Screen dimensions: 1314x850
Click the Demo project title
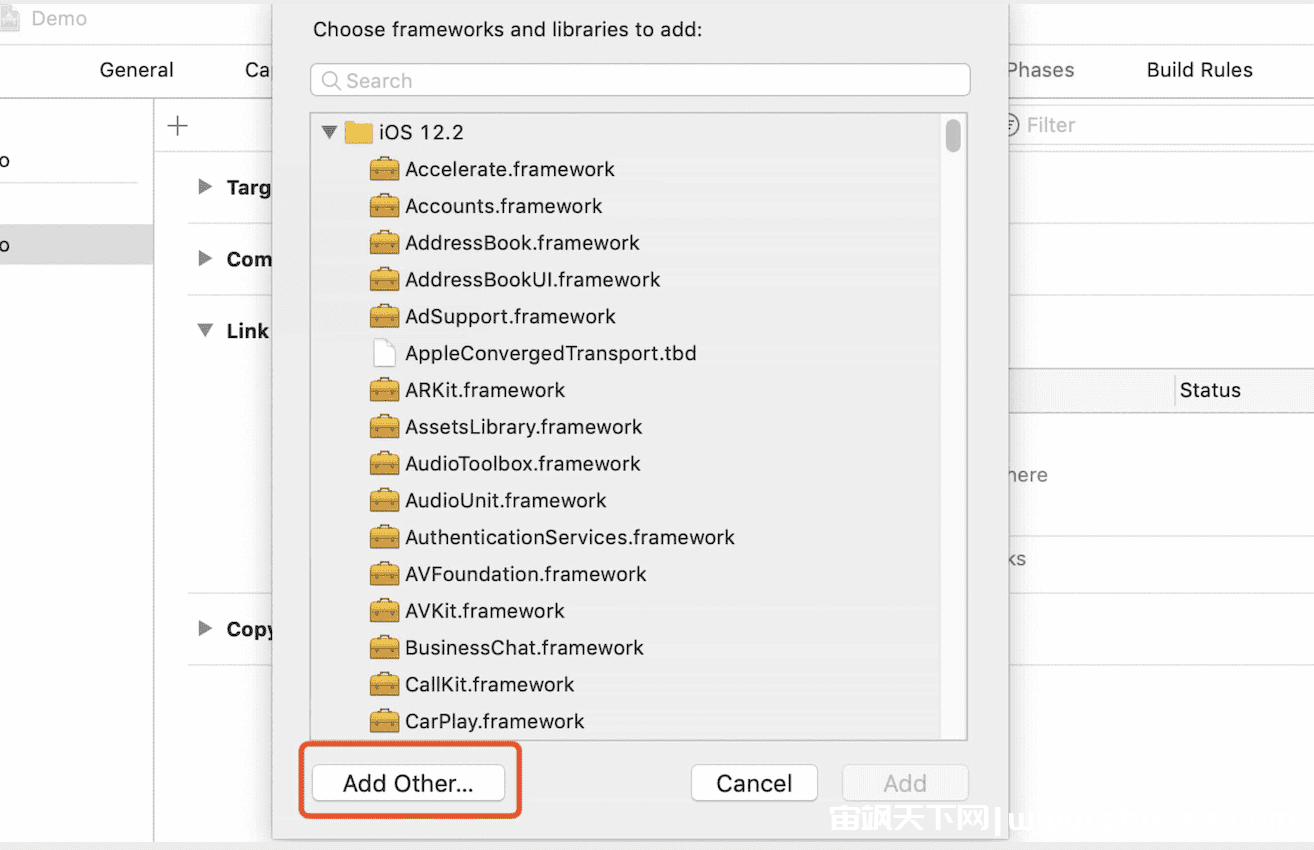(59, 18)
